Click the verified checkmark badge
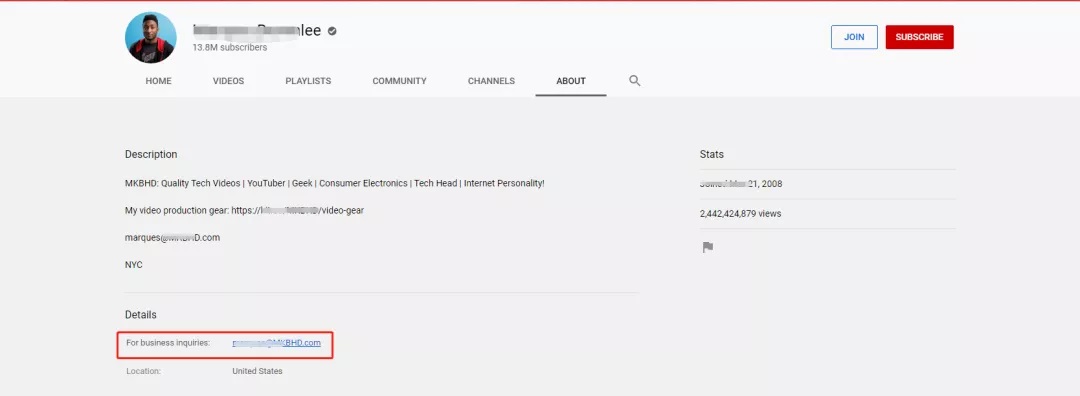The width and height of the screenshot is (1080, 396). (x=332, y=31)
